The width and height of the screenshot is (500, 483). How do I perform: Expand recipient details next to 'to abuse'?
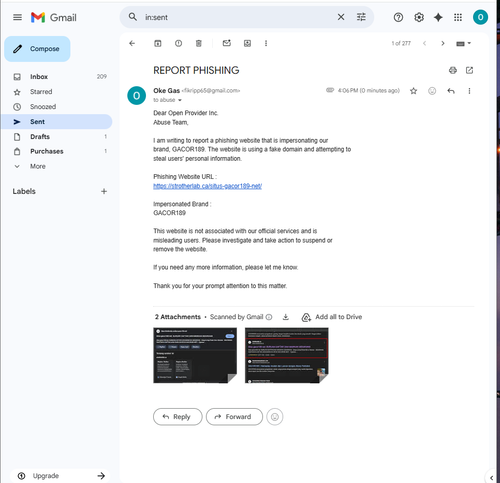click(180, 100)
